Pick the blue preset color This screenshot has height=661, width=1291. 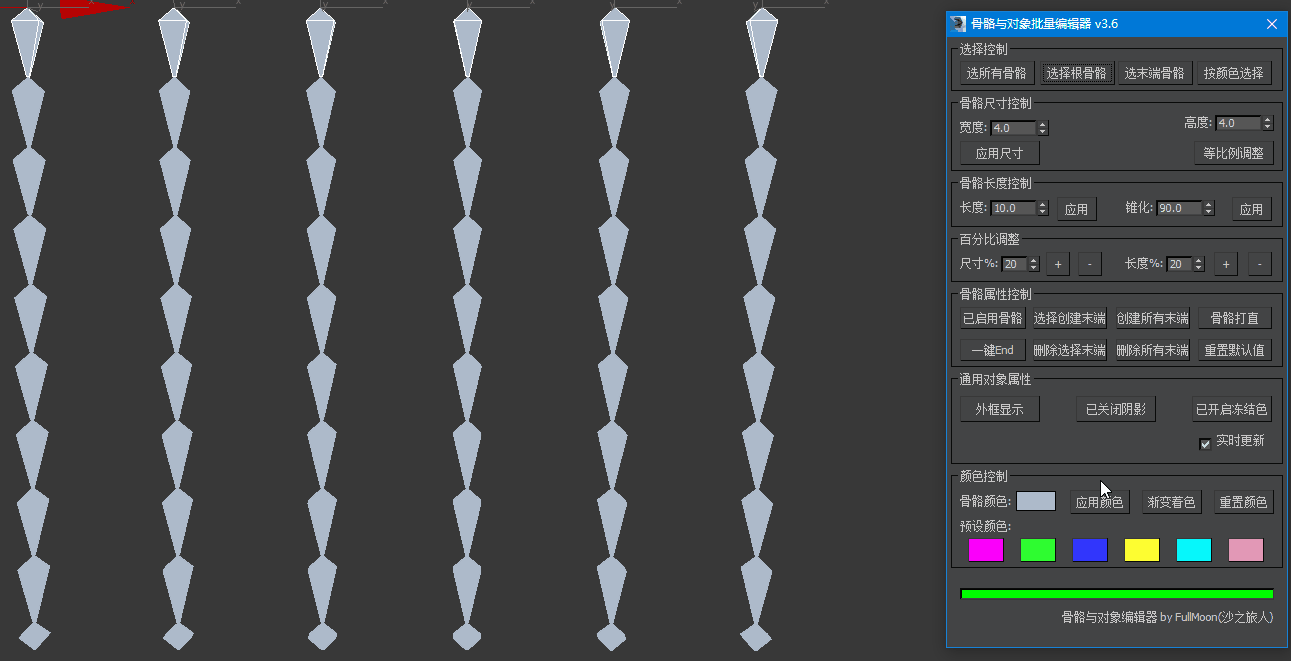[x=1090, y=550]
